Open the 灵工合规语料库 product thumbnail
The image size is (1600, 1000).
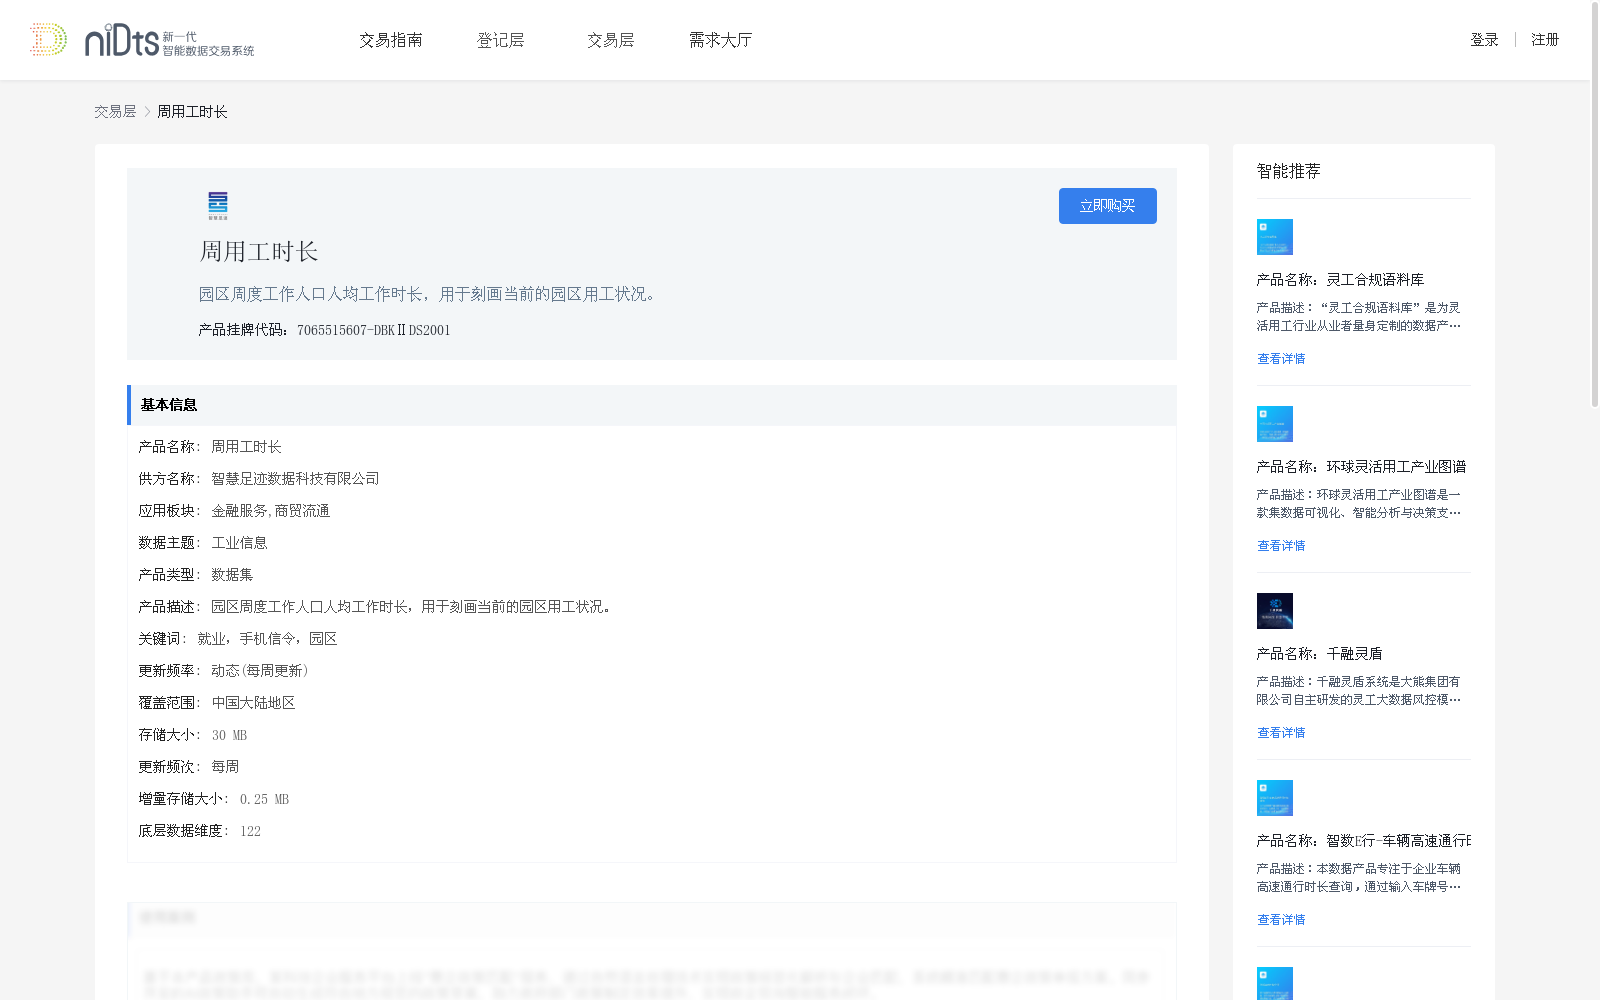point(1275,237)
